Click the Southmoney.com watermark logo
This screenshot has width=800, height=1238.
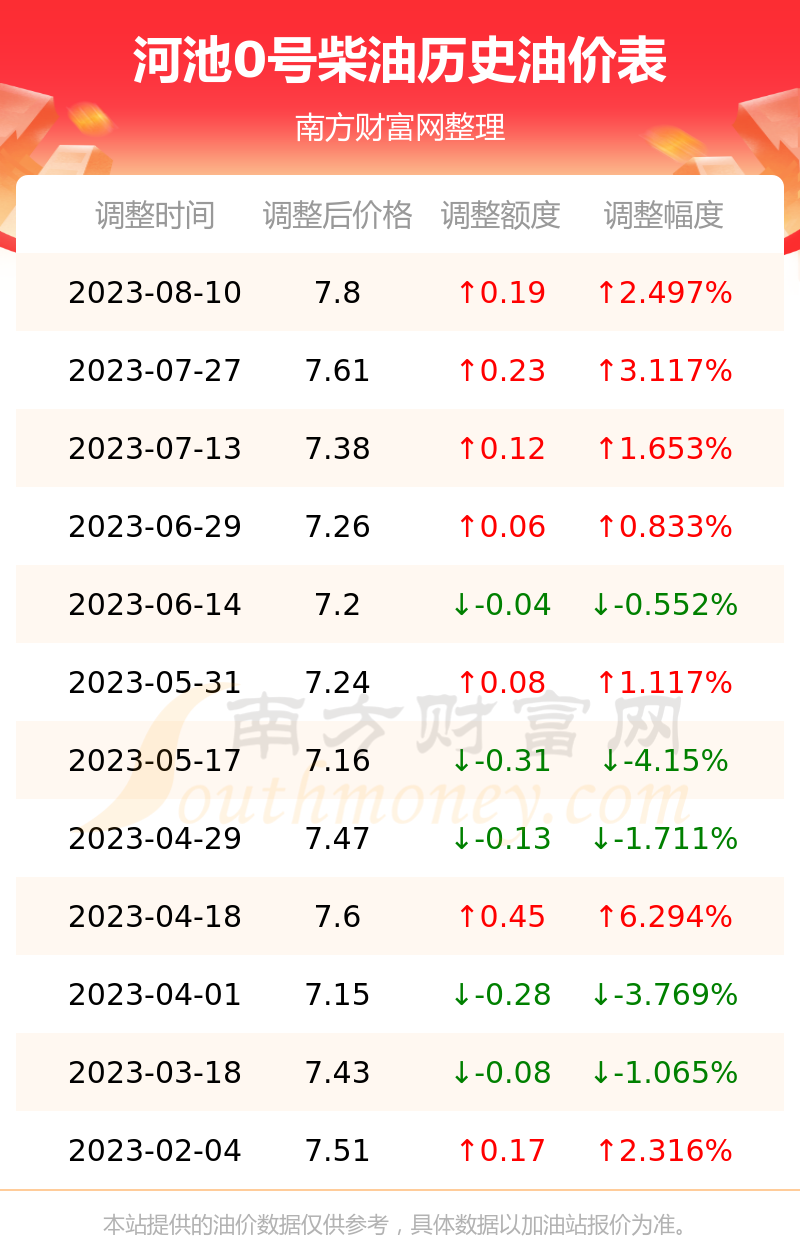tap(400, 760)
